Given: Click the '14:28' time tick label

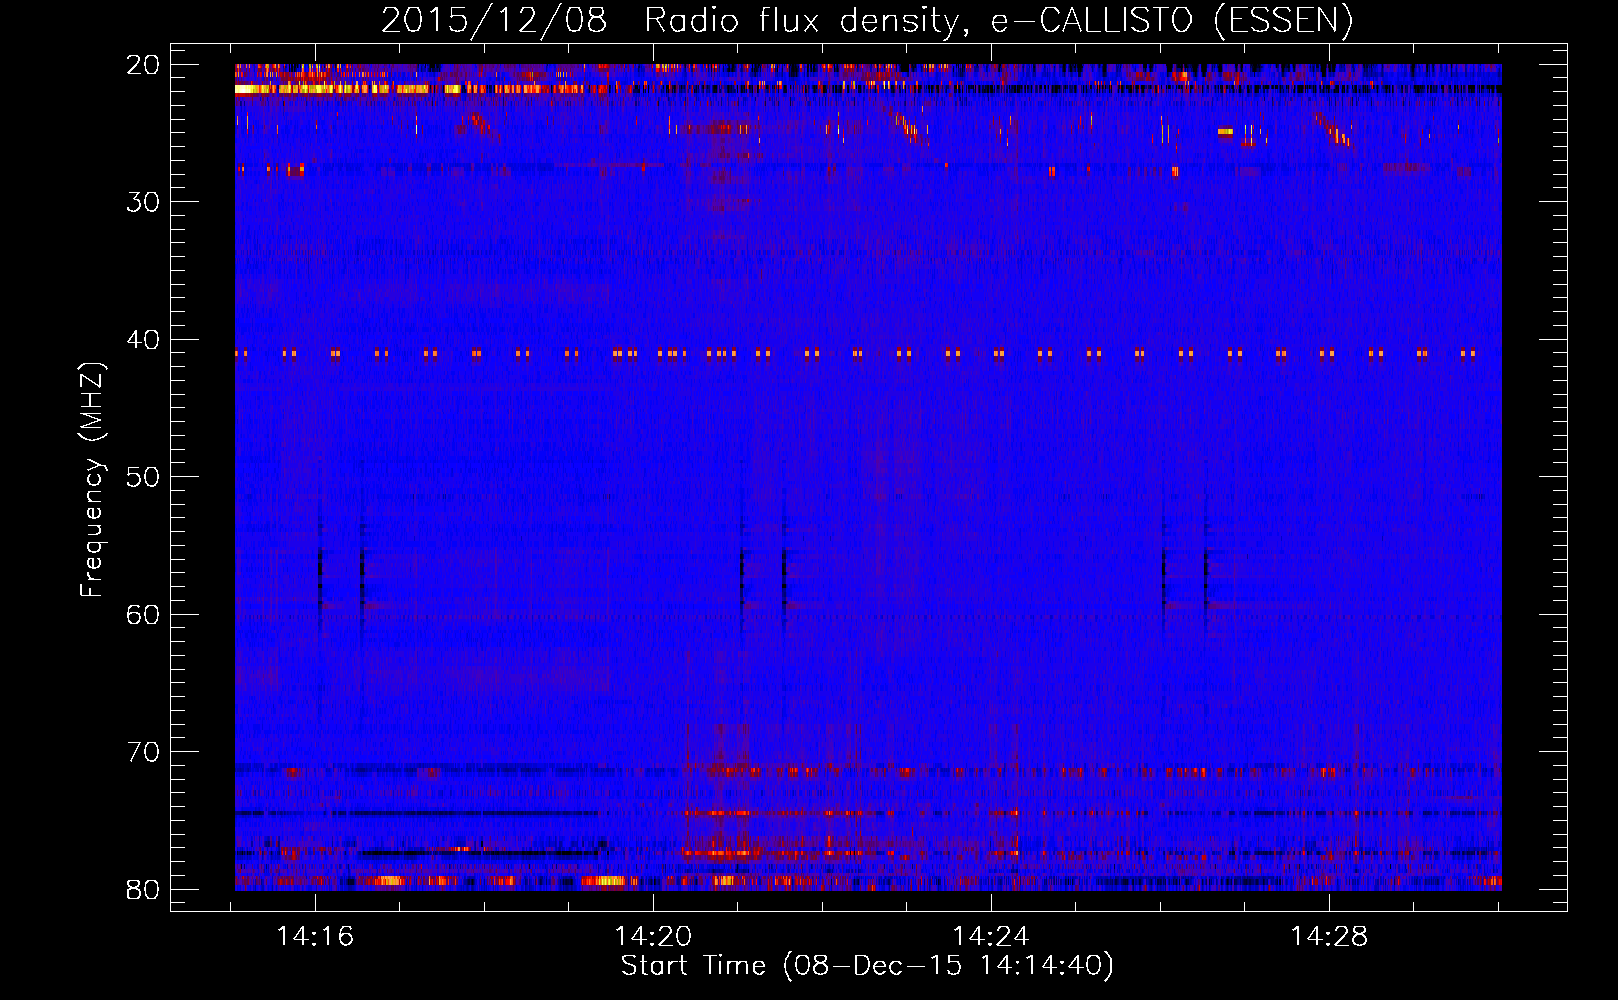Looking at the screenshot, I should 1329,937.
